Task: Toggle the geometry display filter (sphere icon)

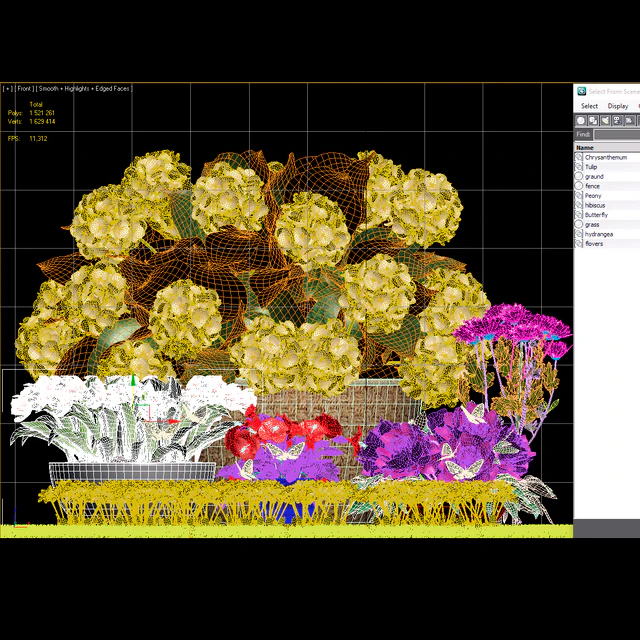Action: tap(581, 120)
